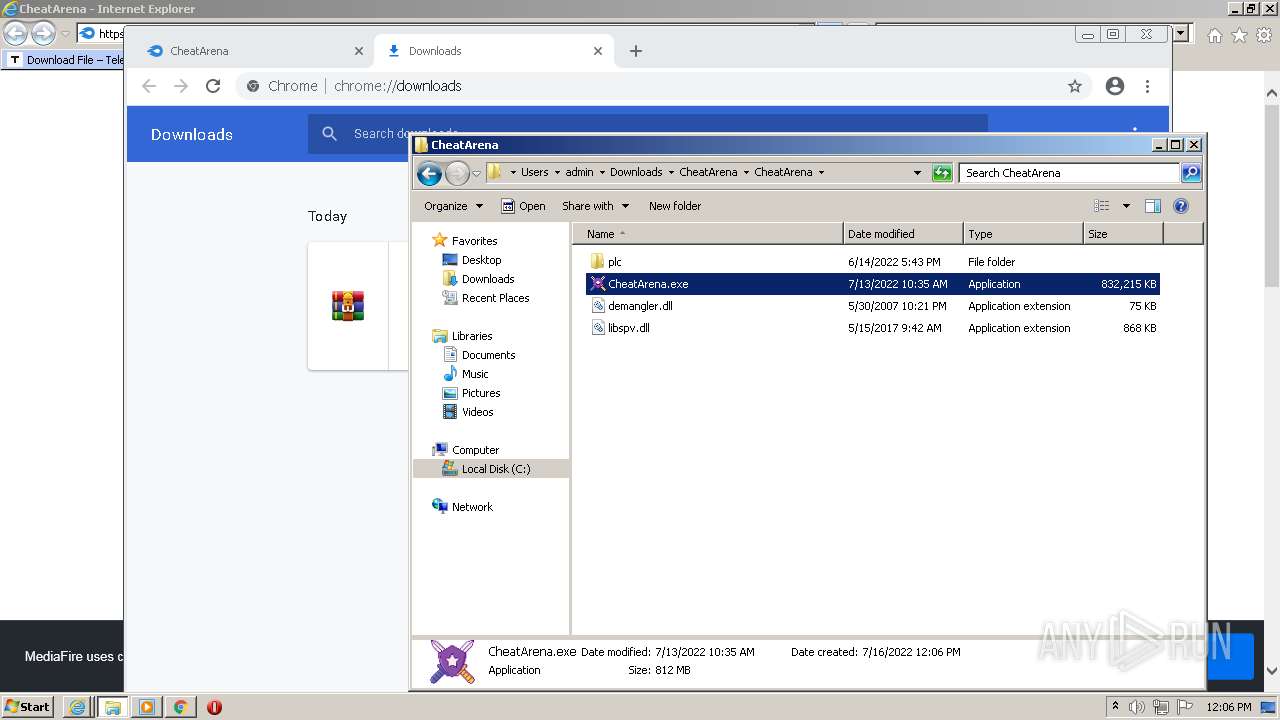This screenshot has height=720, width=1280.
Task: Select Documents library in navigation pane
Action: point(488,355)
